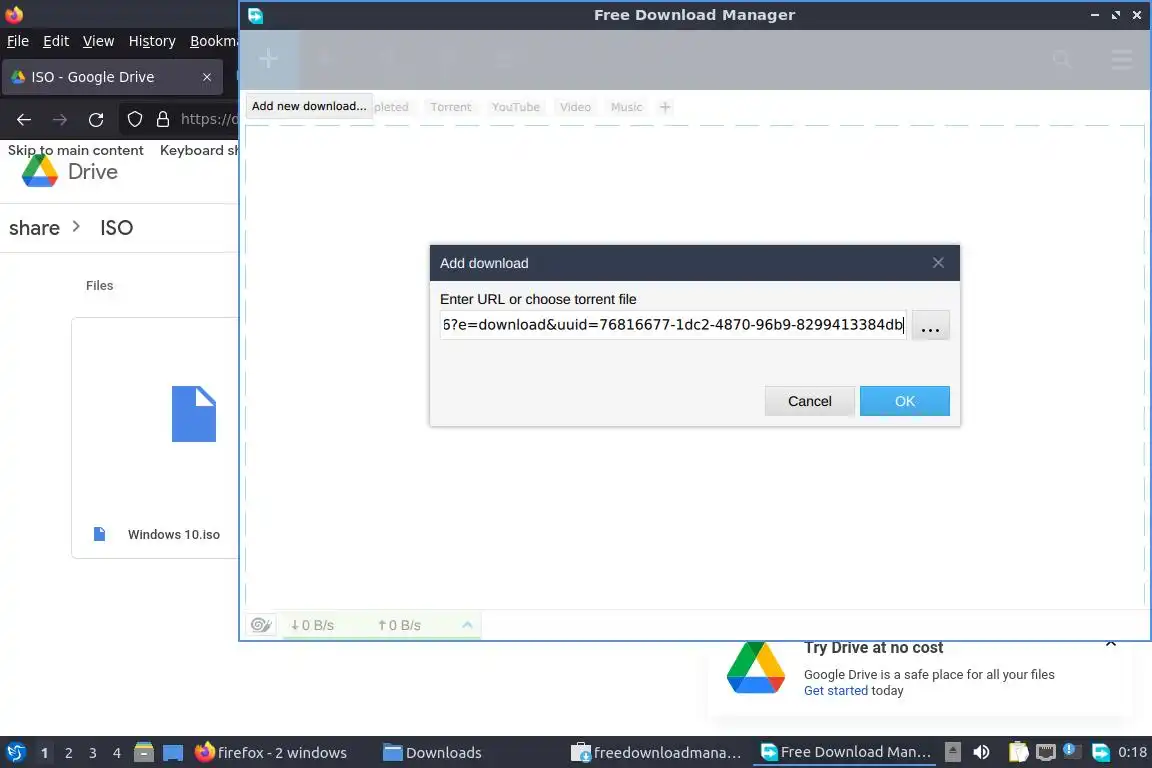Expand the bottom speed panel chevron
Viewport: 1152px width, 768px height.
(x=467, y=625)
